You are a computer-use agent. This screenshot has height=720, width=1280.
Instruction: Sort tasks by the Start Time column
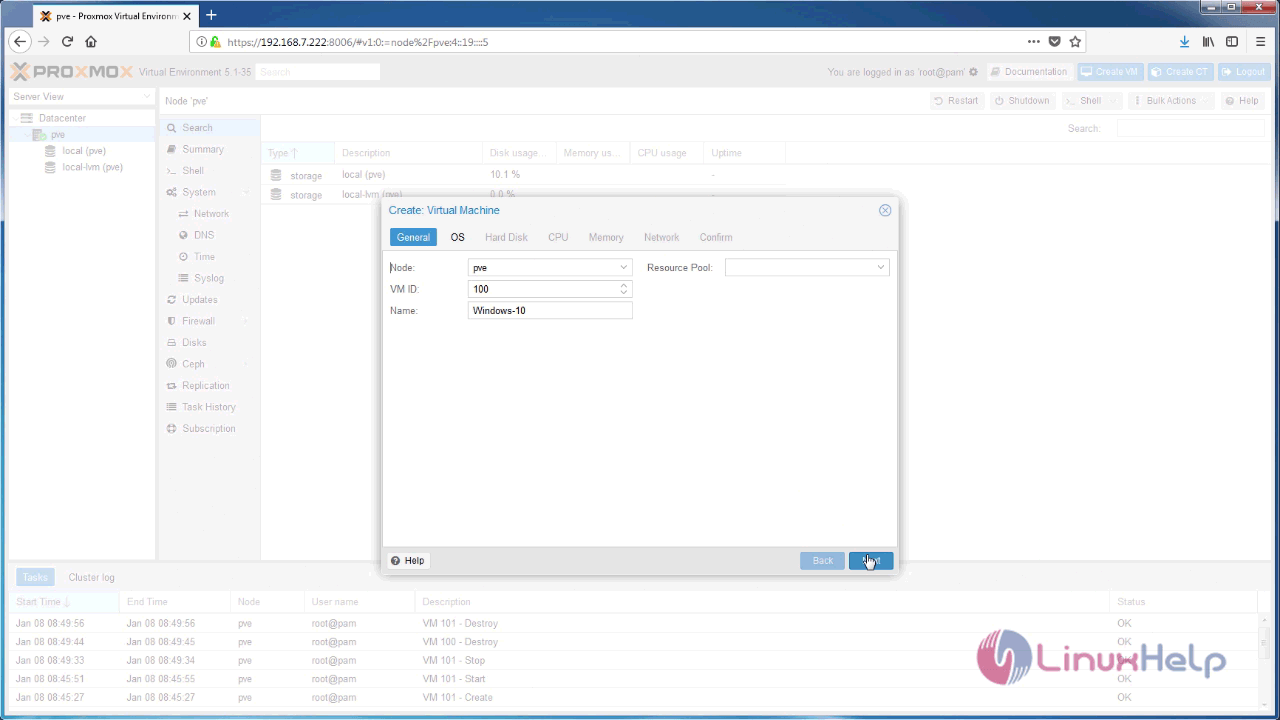pos(63,602)
